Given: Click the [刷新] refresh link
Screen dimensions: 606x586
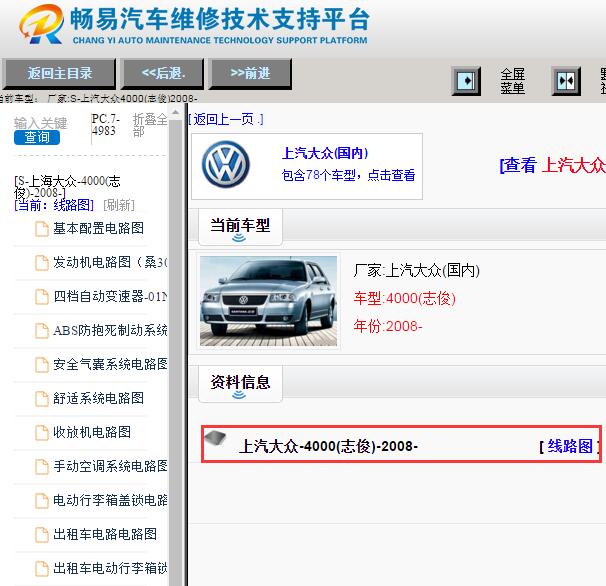Looking at the screenshot, I should (x=119, y=205).
